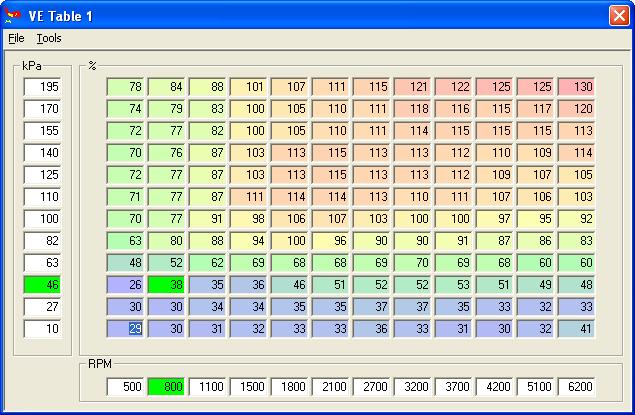
Task: Click the VE Table app icon in title bar
Action: 14,15
